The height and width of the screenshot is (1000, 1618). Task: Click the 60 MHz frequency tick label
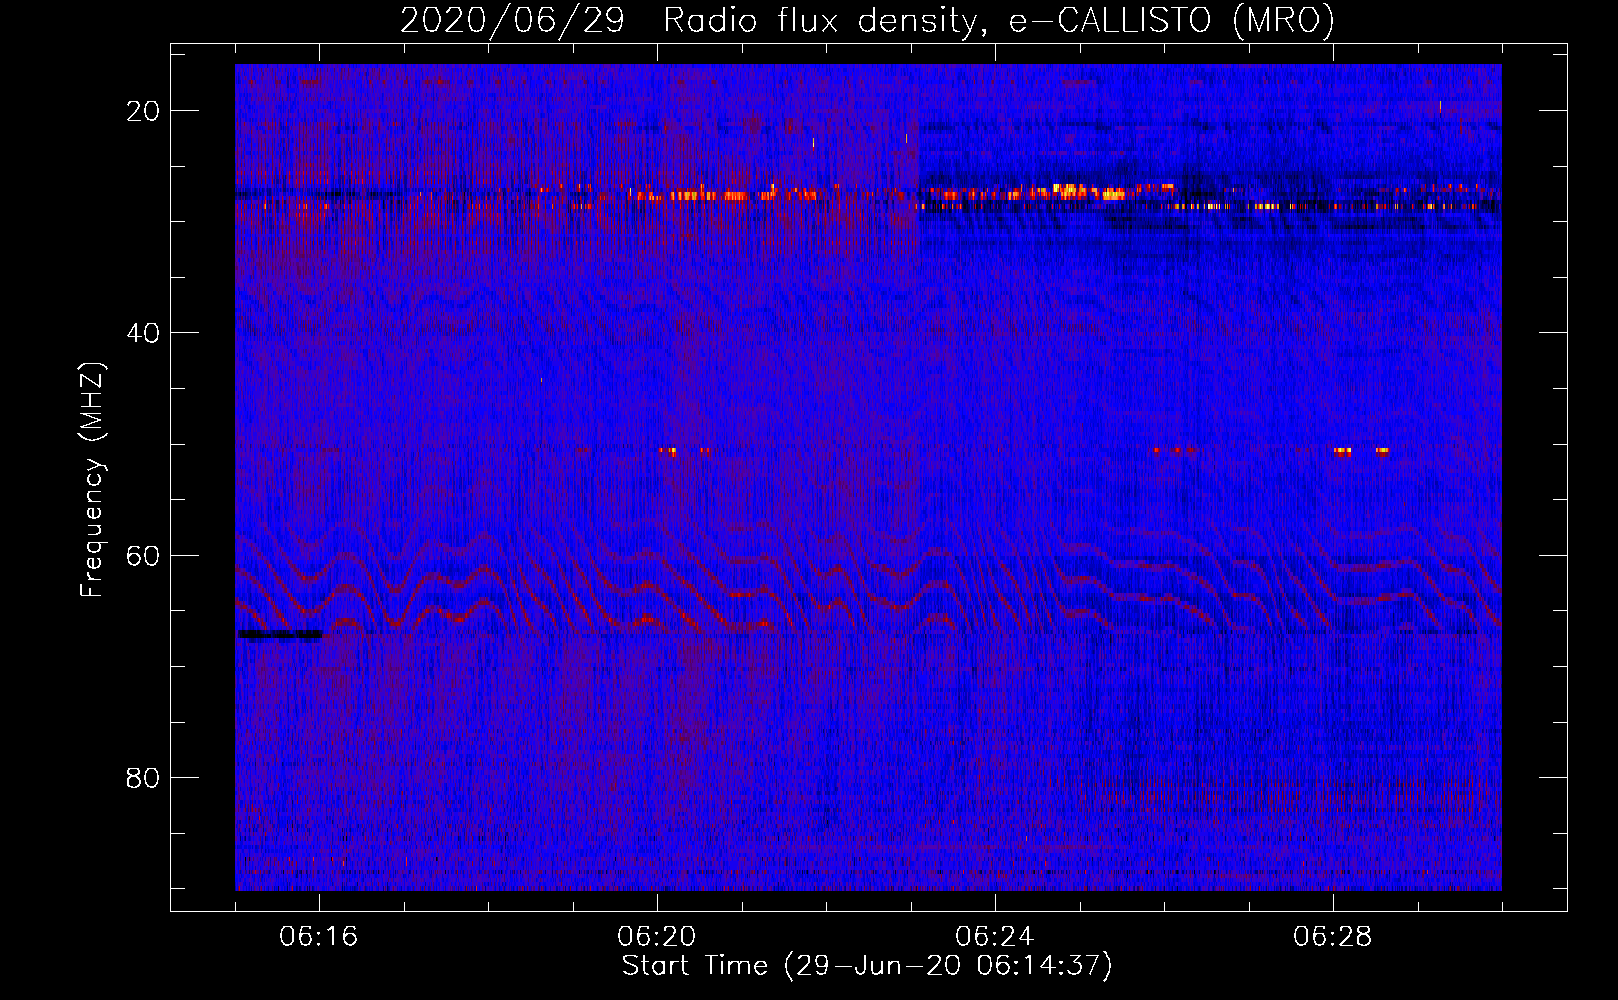point(143,555)
